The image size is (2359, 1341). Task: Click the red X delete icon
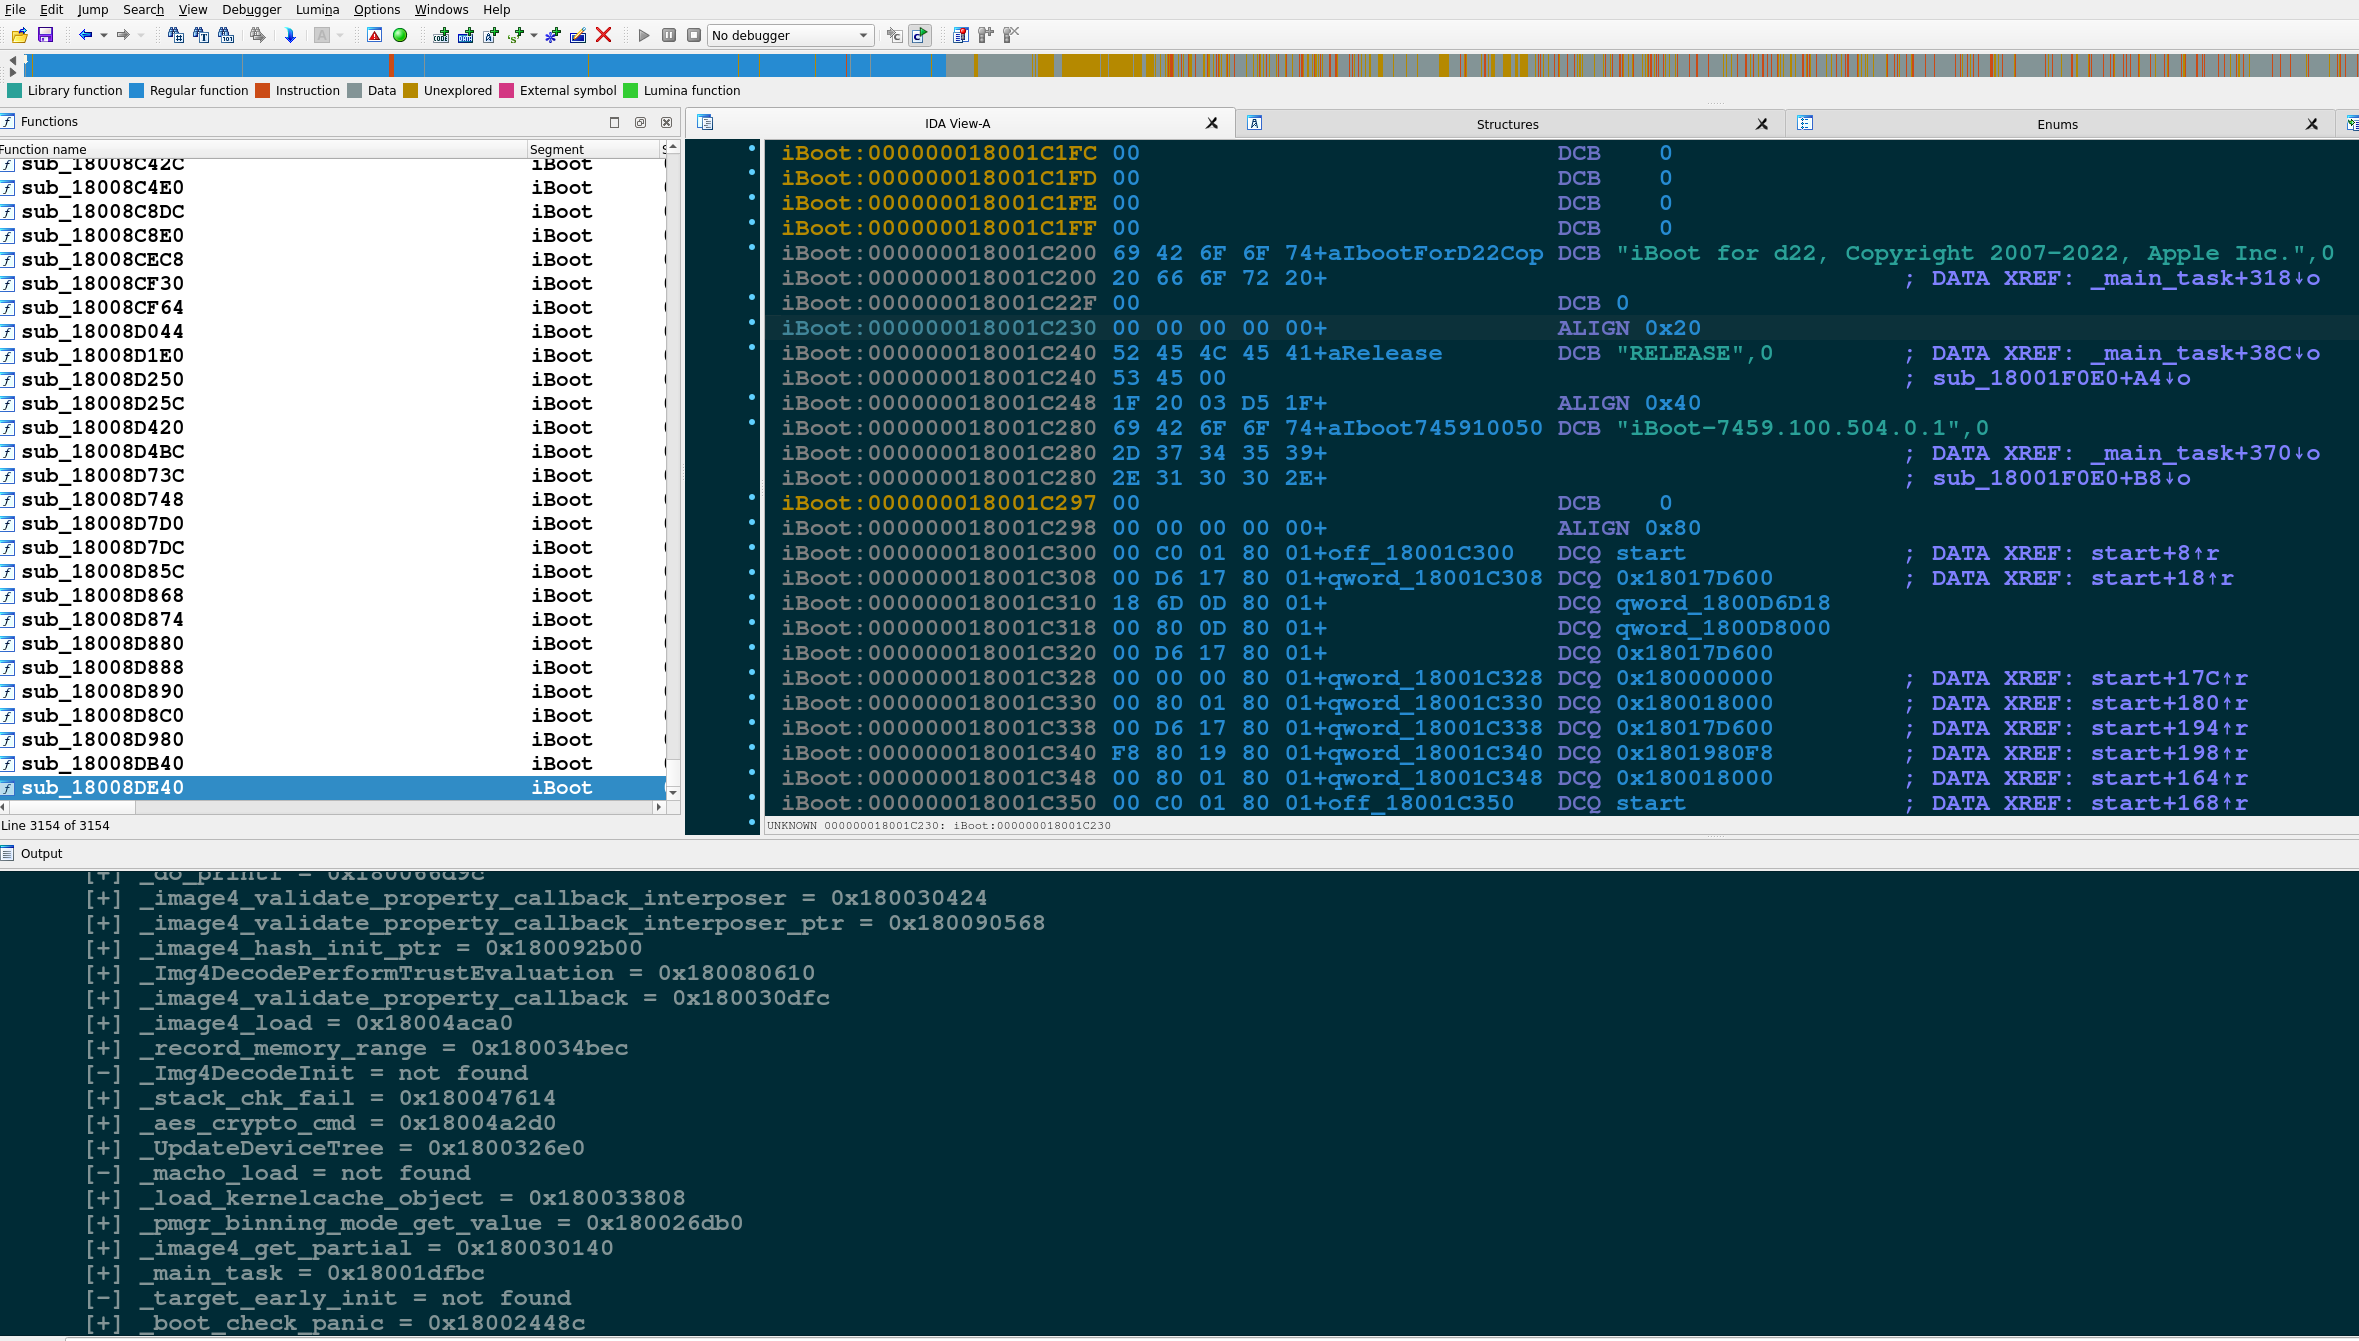point(603,35)
